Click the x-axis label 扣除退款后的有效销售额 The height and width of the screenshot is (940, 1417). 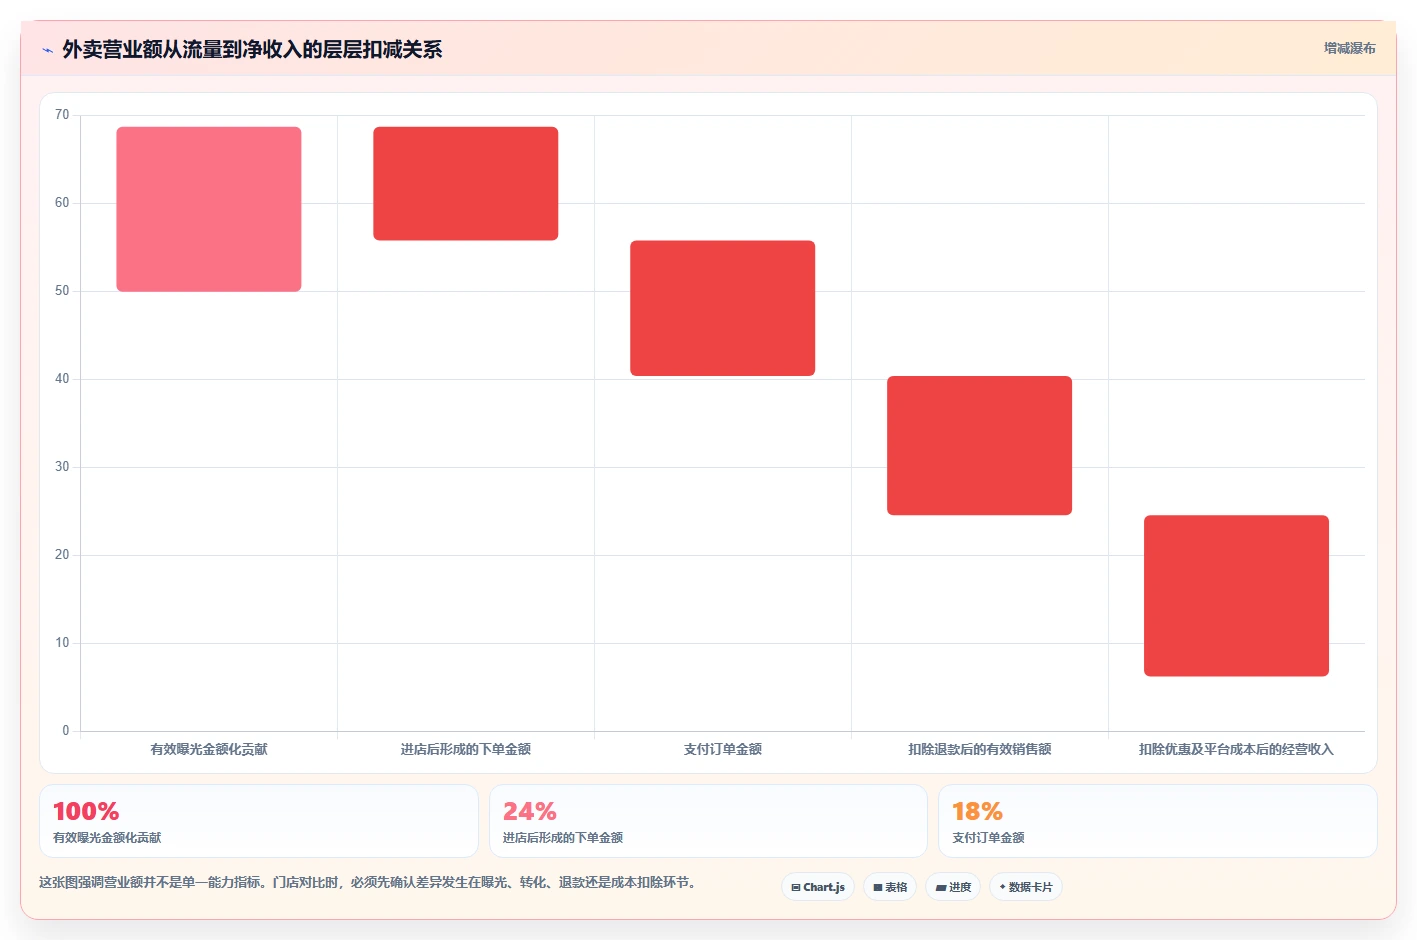980,749
